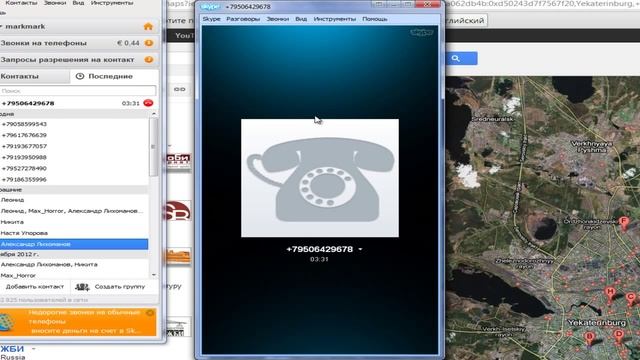Click the Поиск search field in Skype
This screenshot has height=360, width=640.
click(78, 91)
